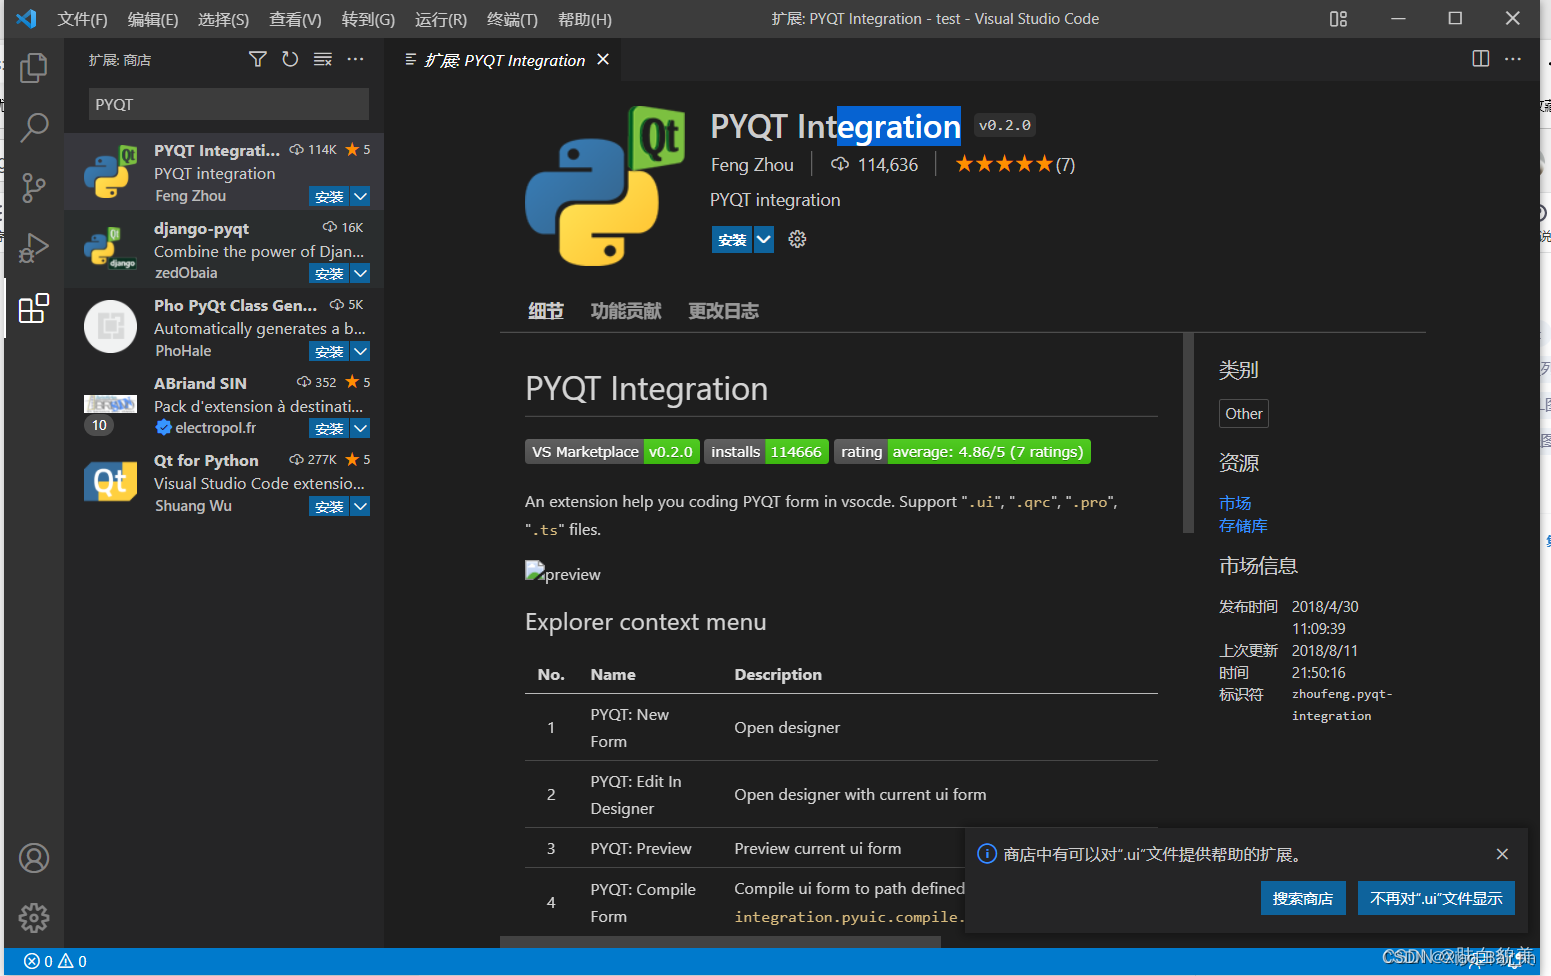Switch to the 功能贡献 tab
1551x976 pixels.
(x=626, y=311)
